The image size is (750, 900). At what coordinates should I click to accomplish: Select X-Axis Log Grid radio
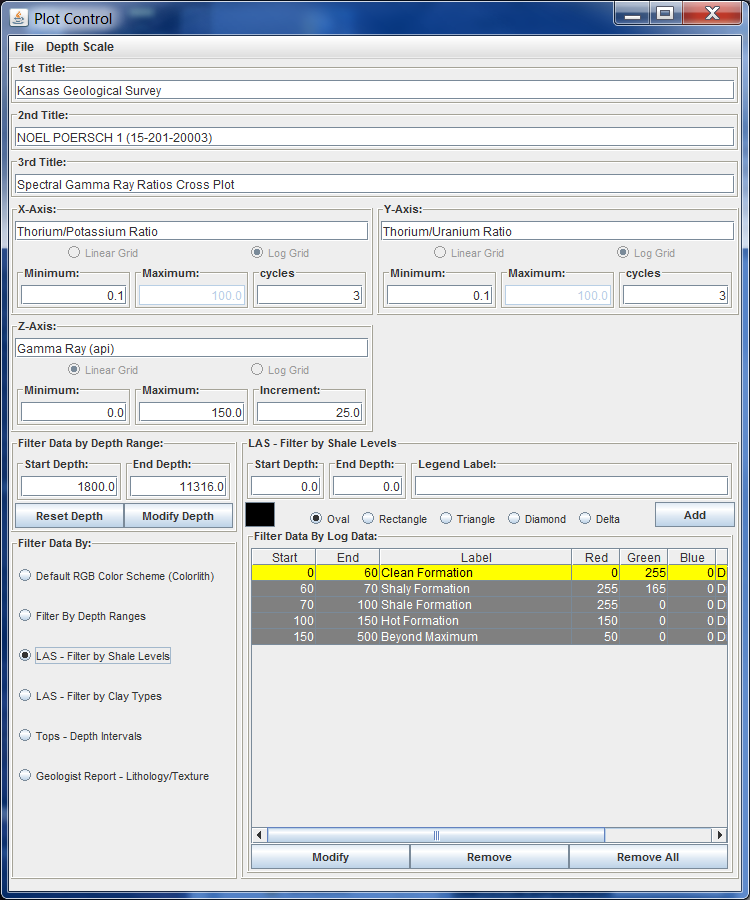click(280, 253)
